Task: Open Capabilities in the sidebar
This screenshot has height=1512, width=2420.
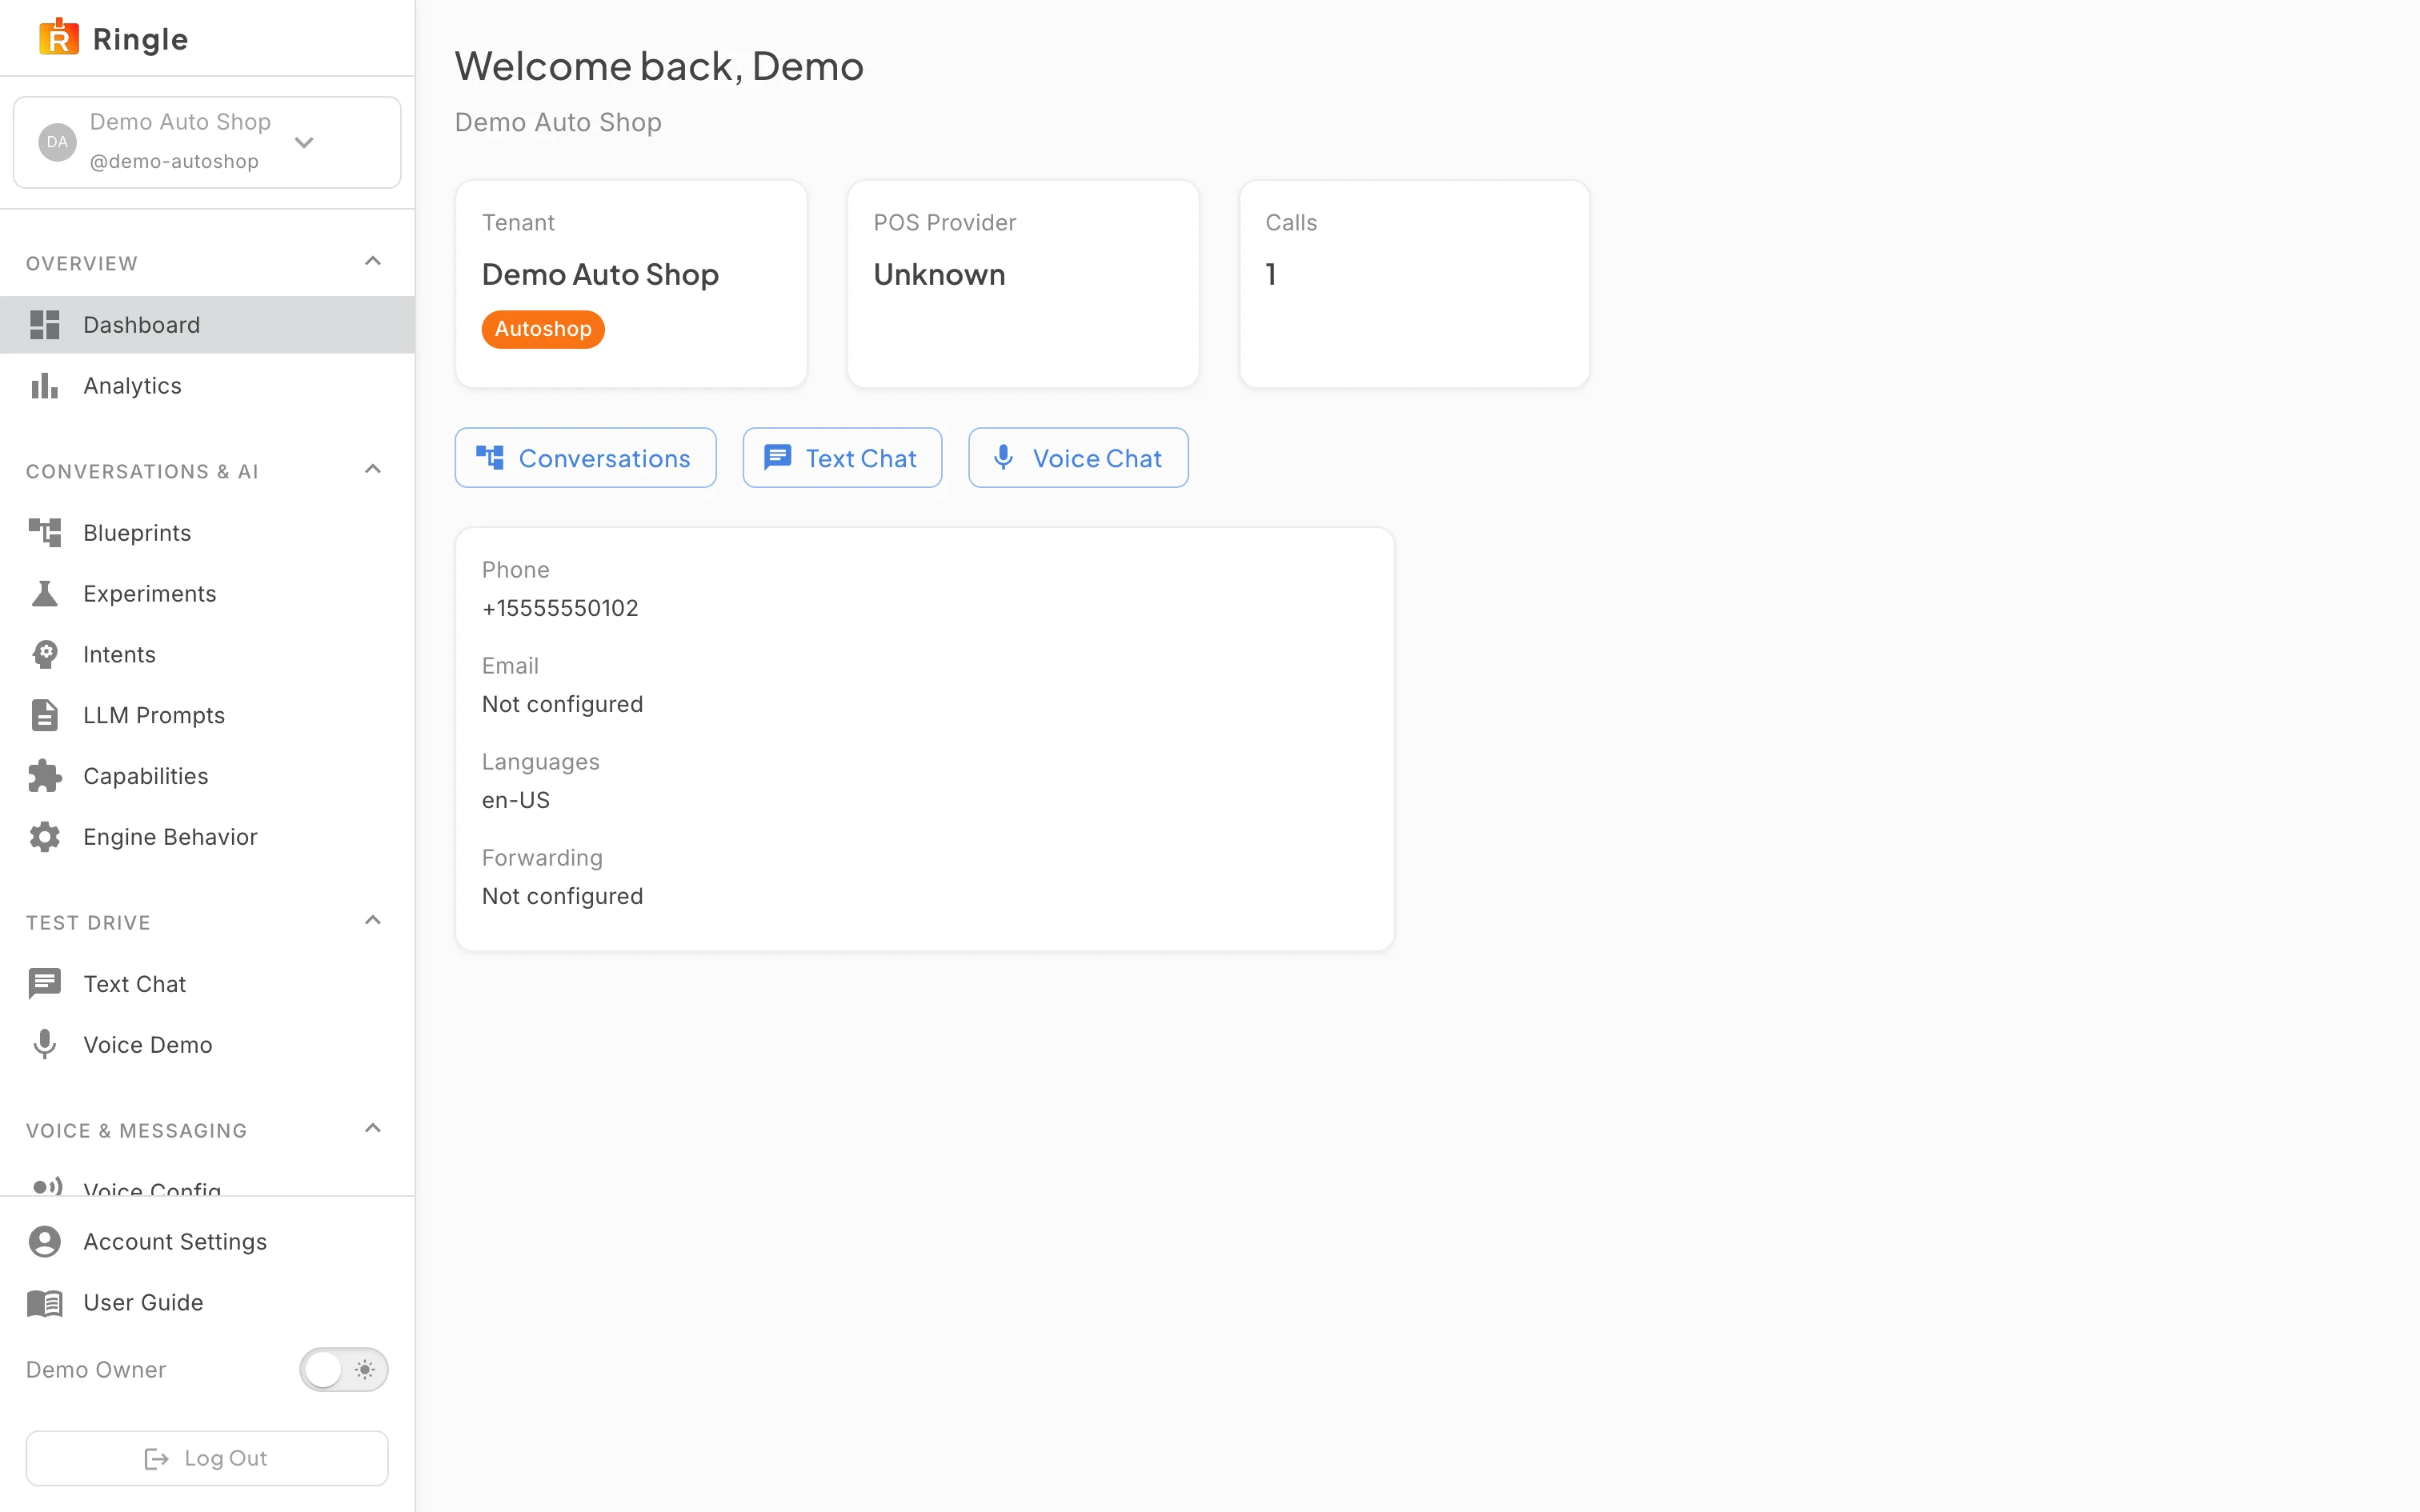Action: [207, 776]
